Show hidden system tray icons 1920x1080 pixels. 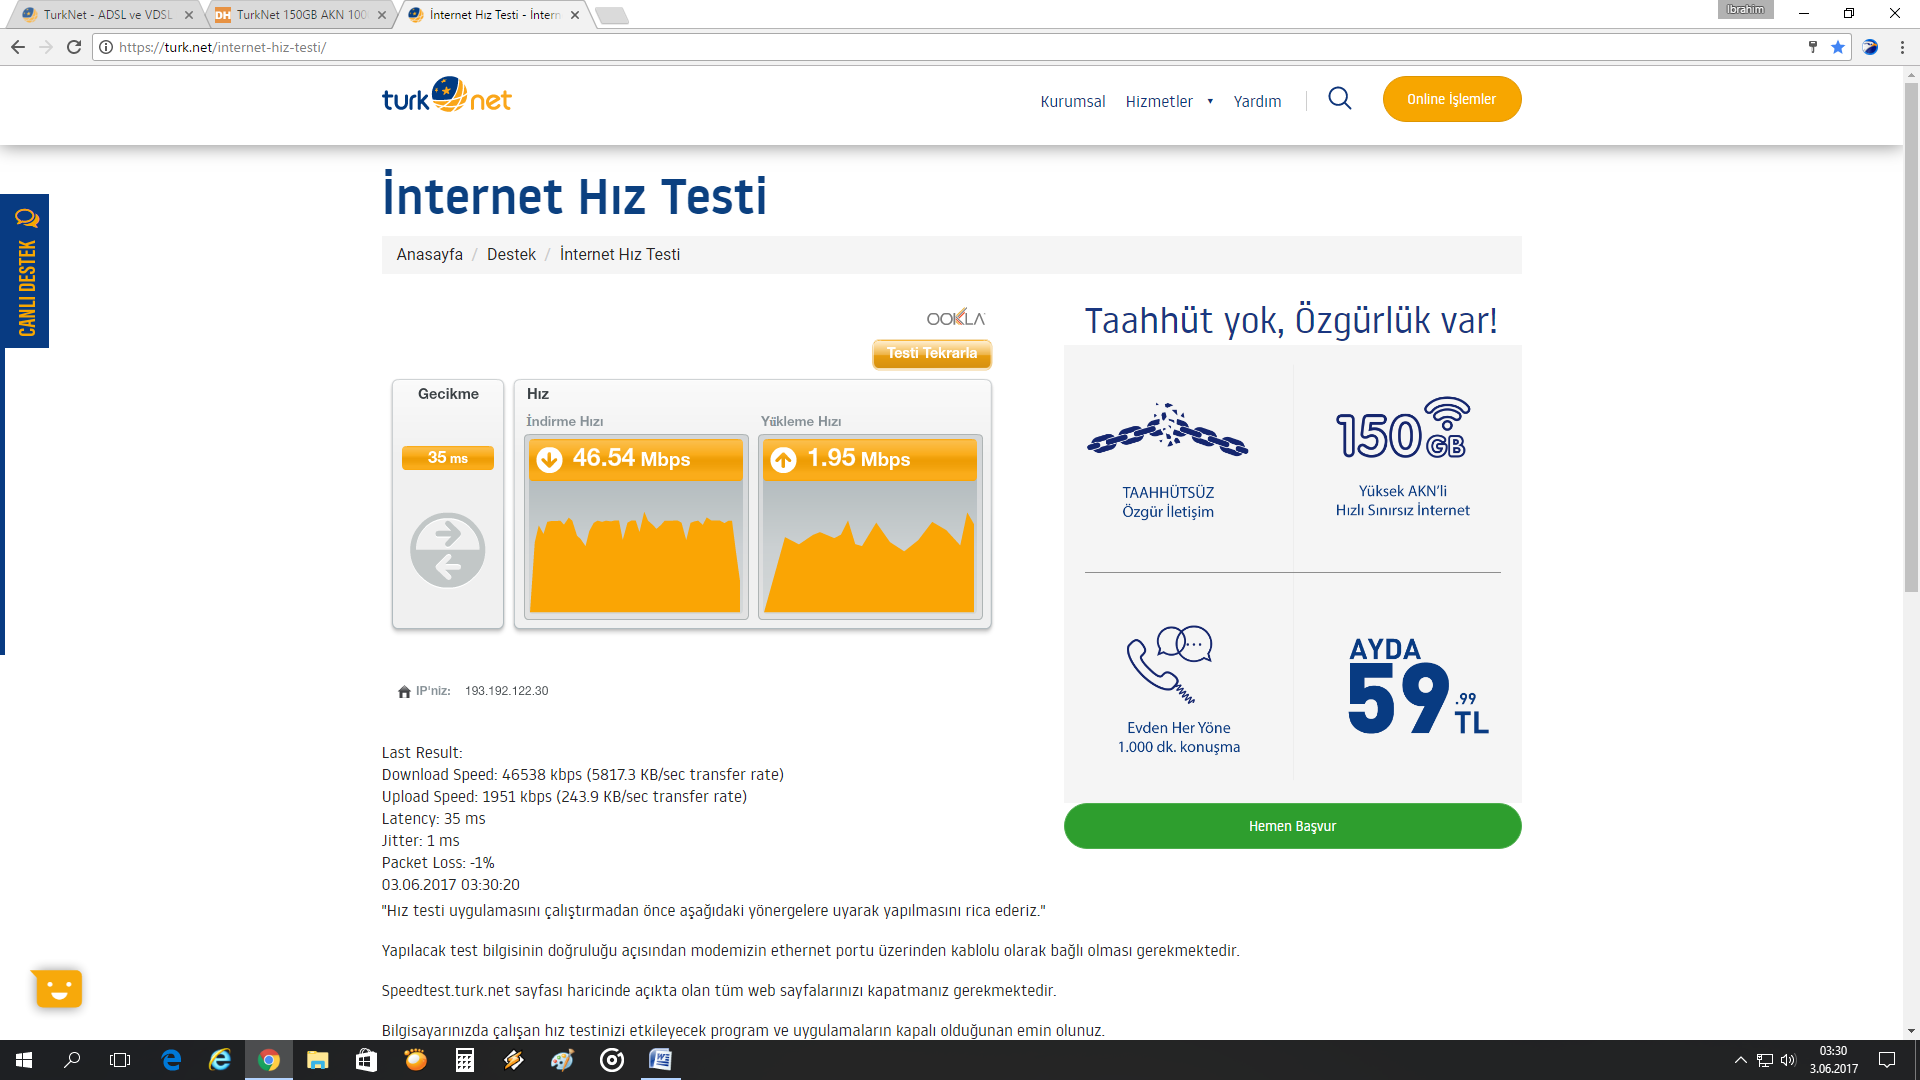tap(1740, 1060)
